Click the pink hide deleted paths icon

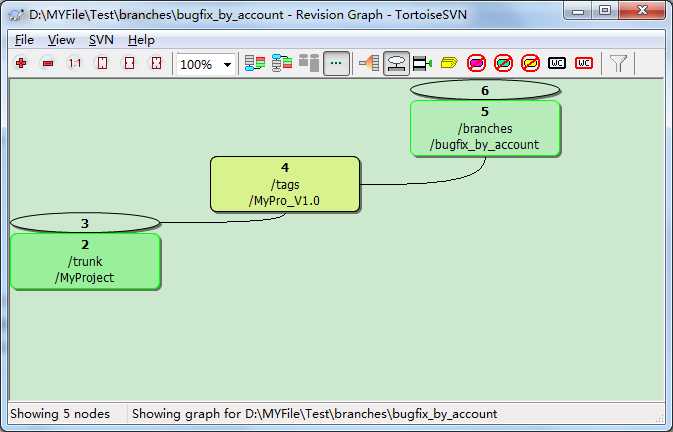click(476, 63)
